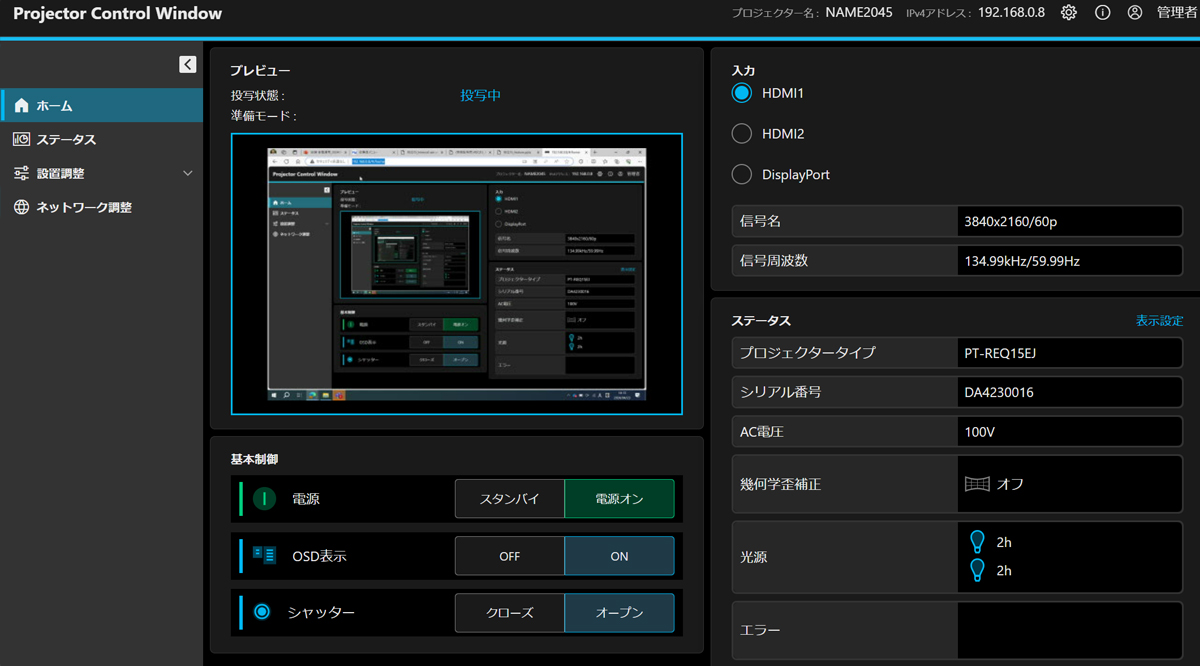Screen dimensions: 1200x666
Task: Open settings via the gear icon
Action: coord(1069,13)
